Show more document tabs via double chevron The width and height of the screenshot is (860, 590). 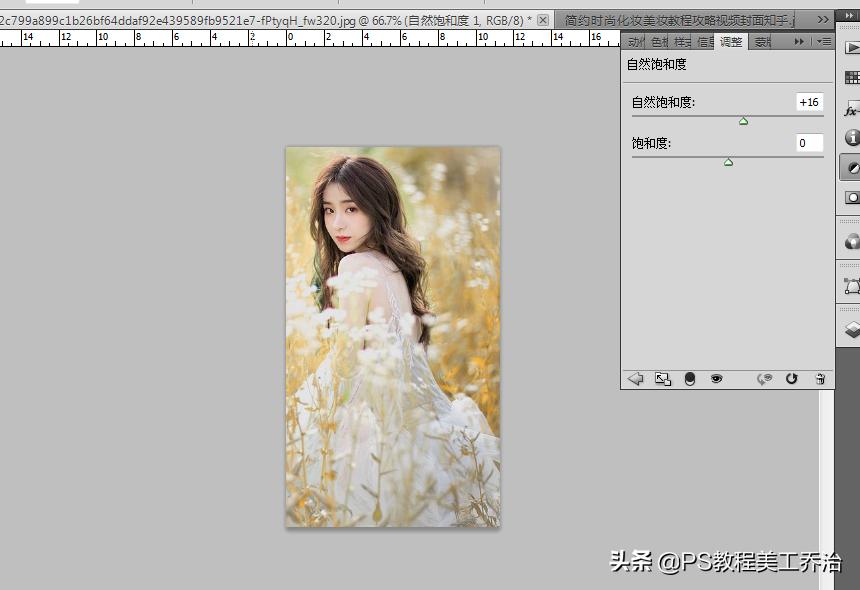pyautogui.click(x=823, y=19)
